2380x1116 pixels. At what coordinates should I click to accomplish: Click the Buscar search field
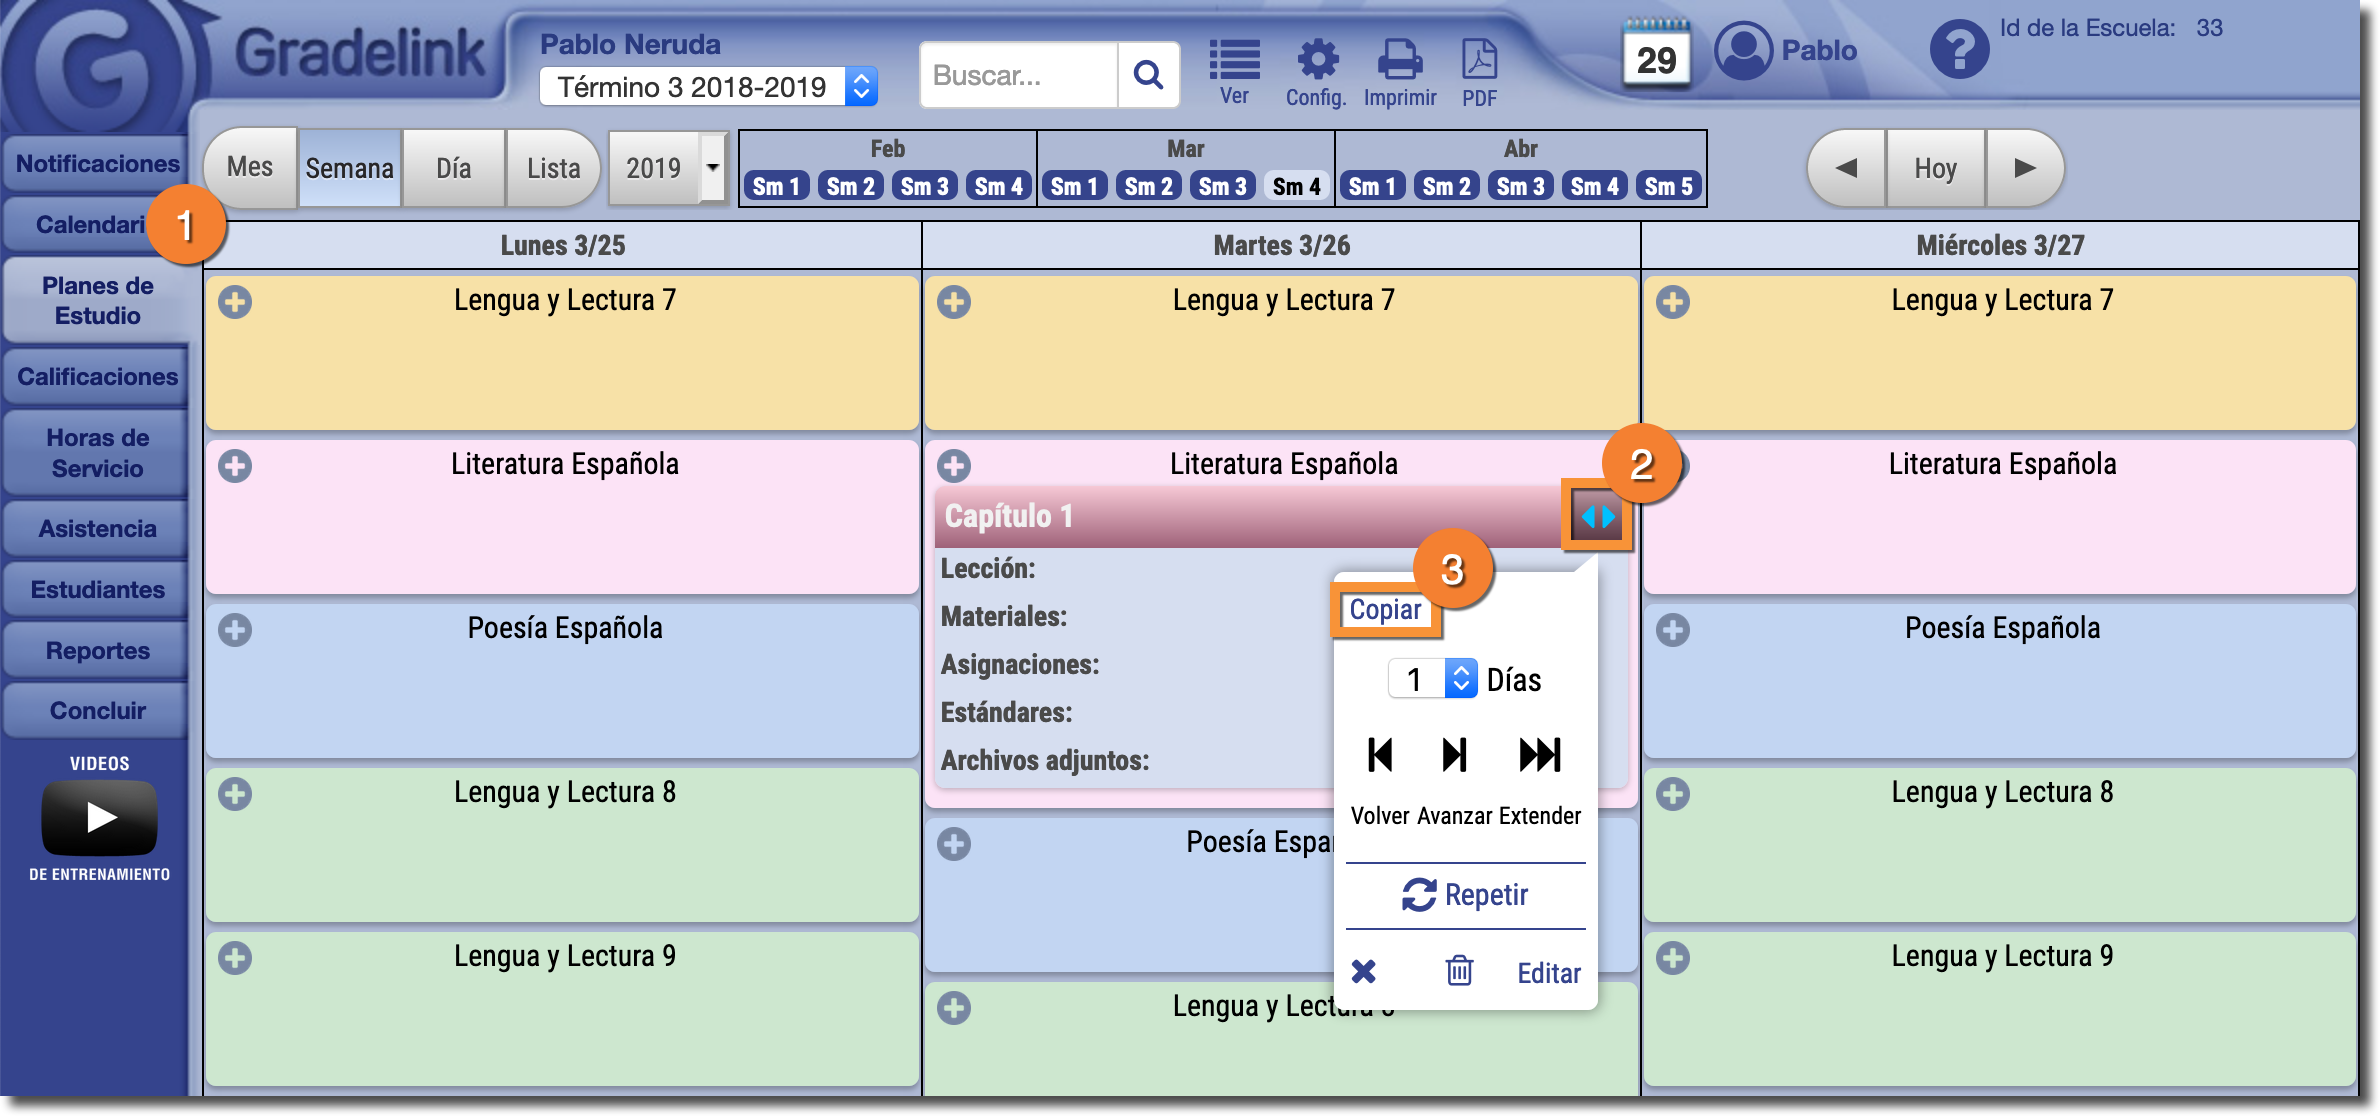click(1018, 75)
